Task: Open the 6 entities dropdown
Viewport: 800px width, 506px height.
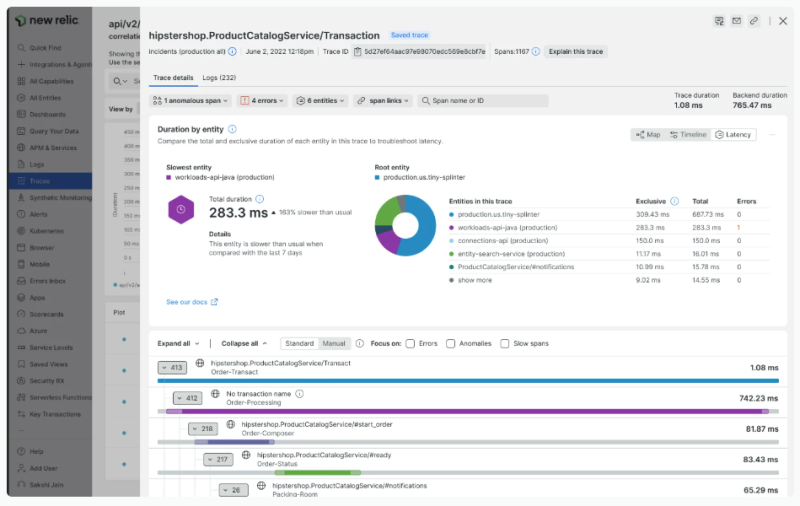Action: pos(320,100)
